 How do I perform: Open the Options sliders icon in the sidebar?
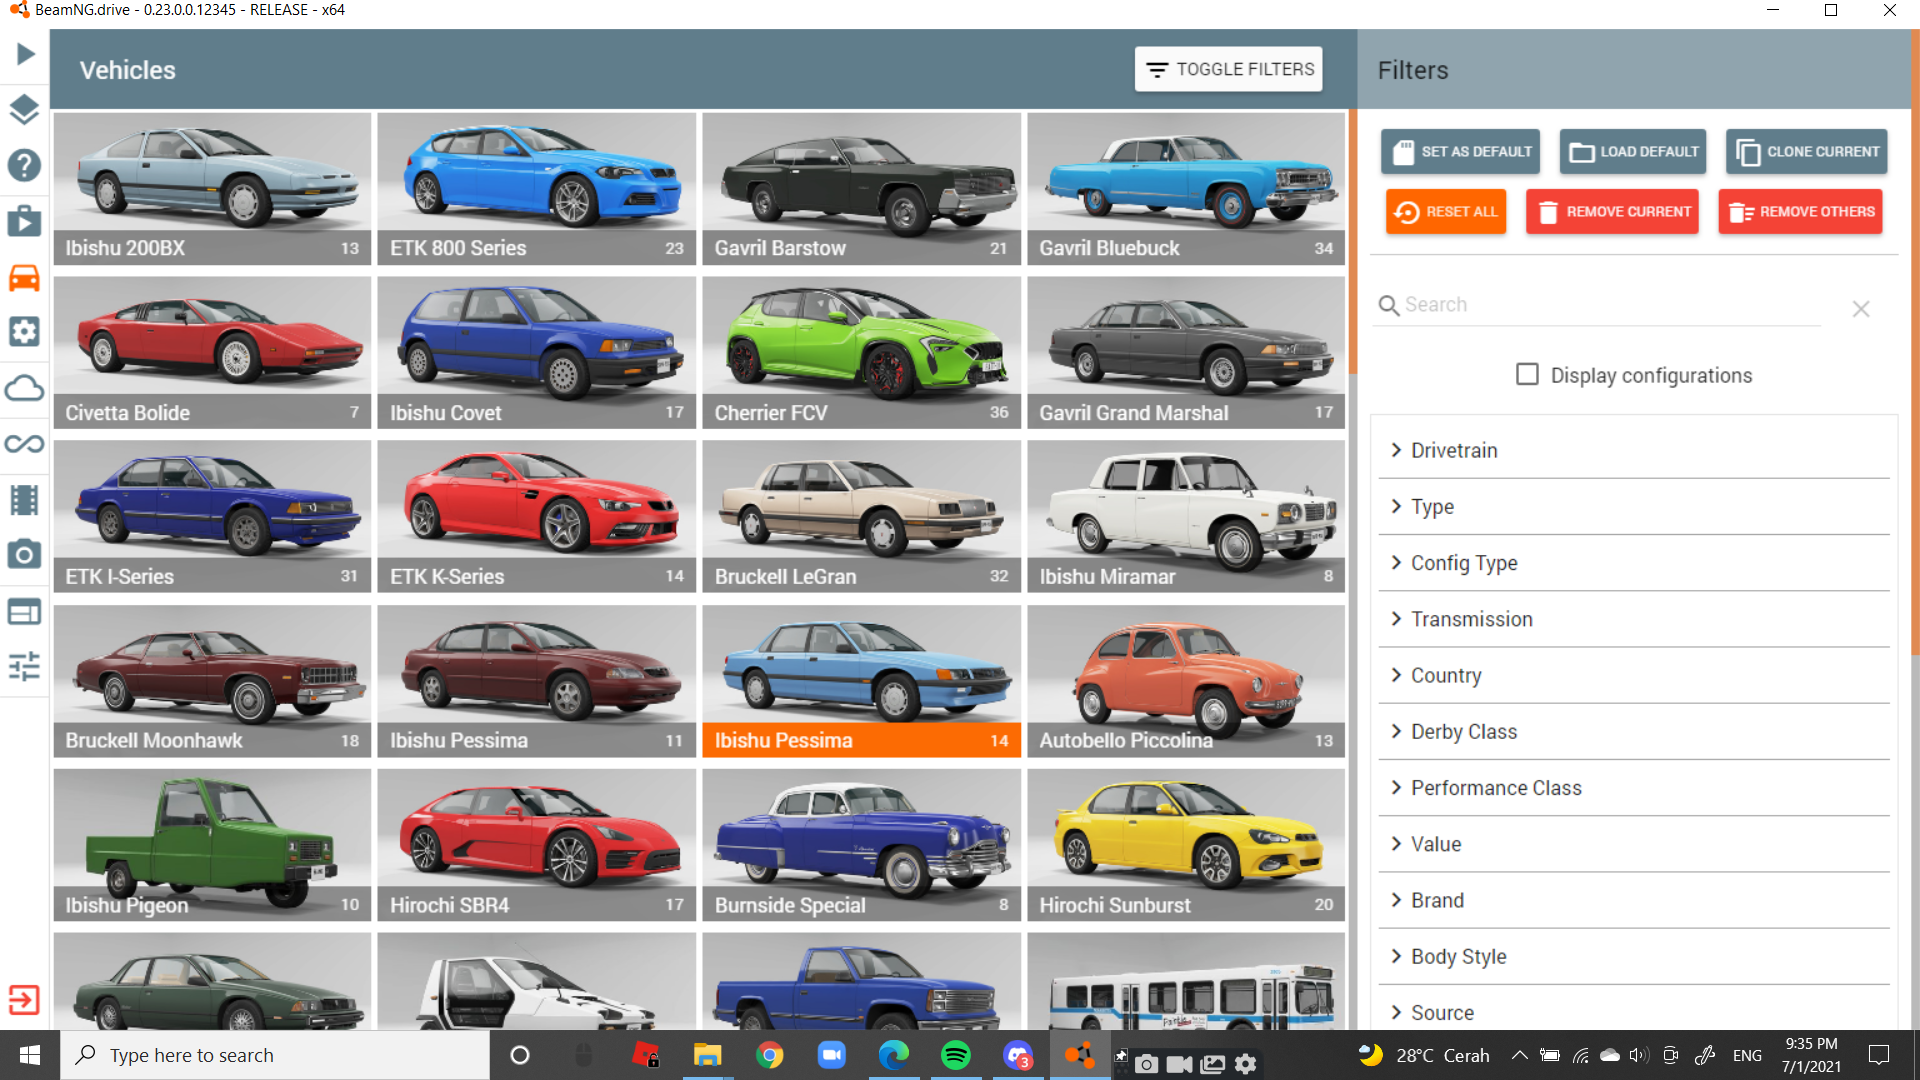pyautogui.click(x=25, y=666)
